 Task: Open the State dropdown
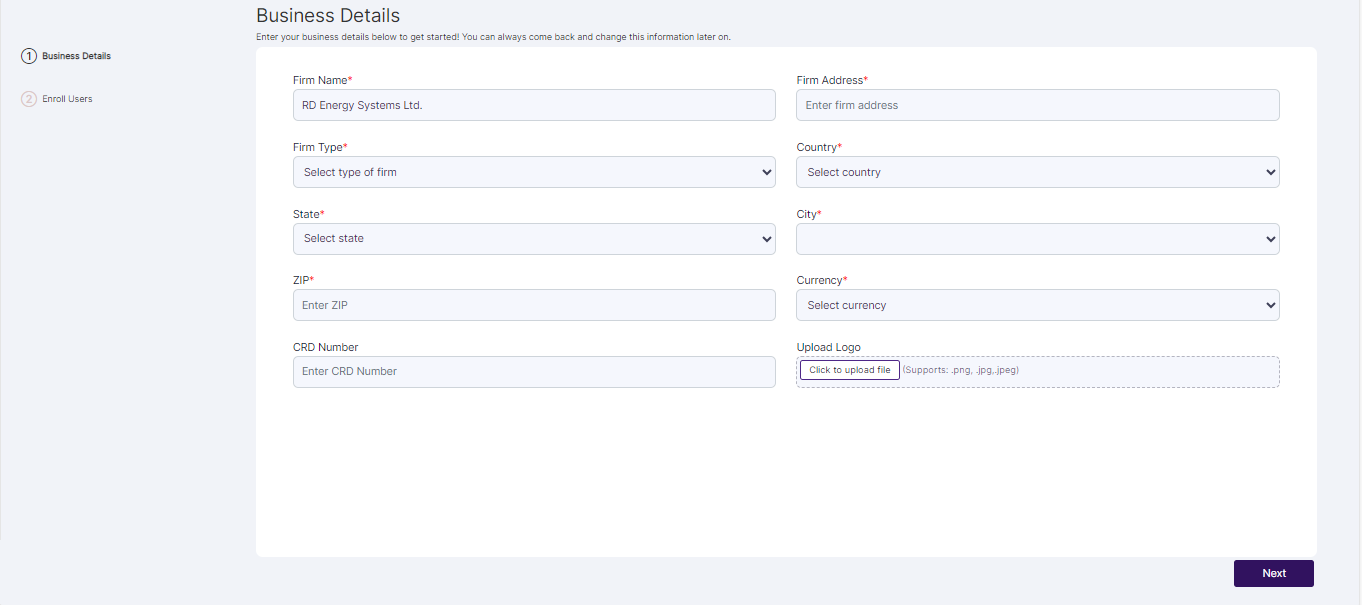(533, 238)
